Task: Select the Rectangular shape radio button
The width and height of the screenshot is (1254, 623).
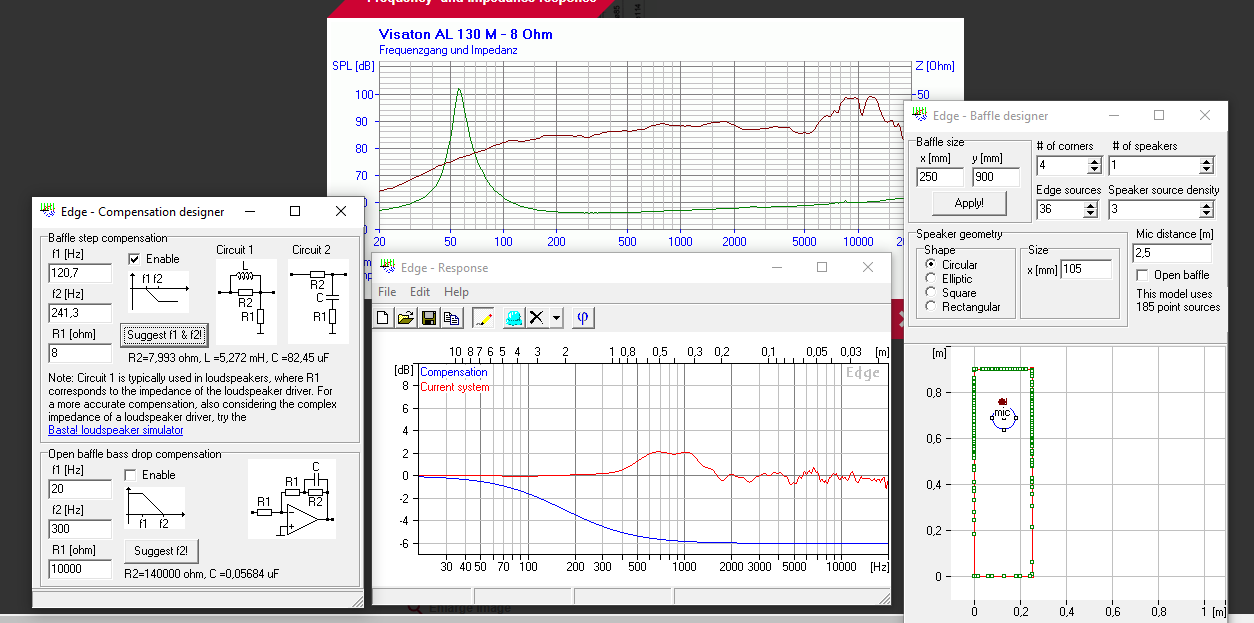Action: click(x=932, y=307)
